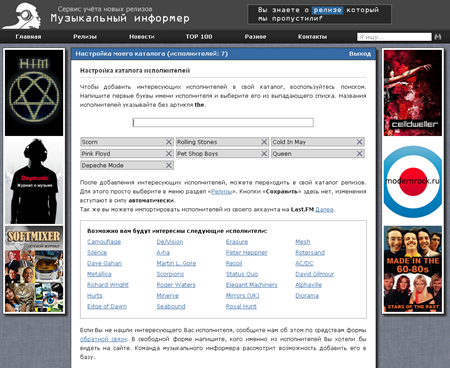Viewport: 450px width, 368px height.
Task: Add suggested artist Alphaville
Action: 309,285
